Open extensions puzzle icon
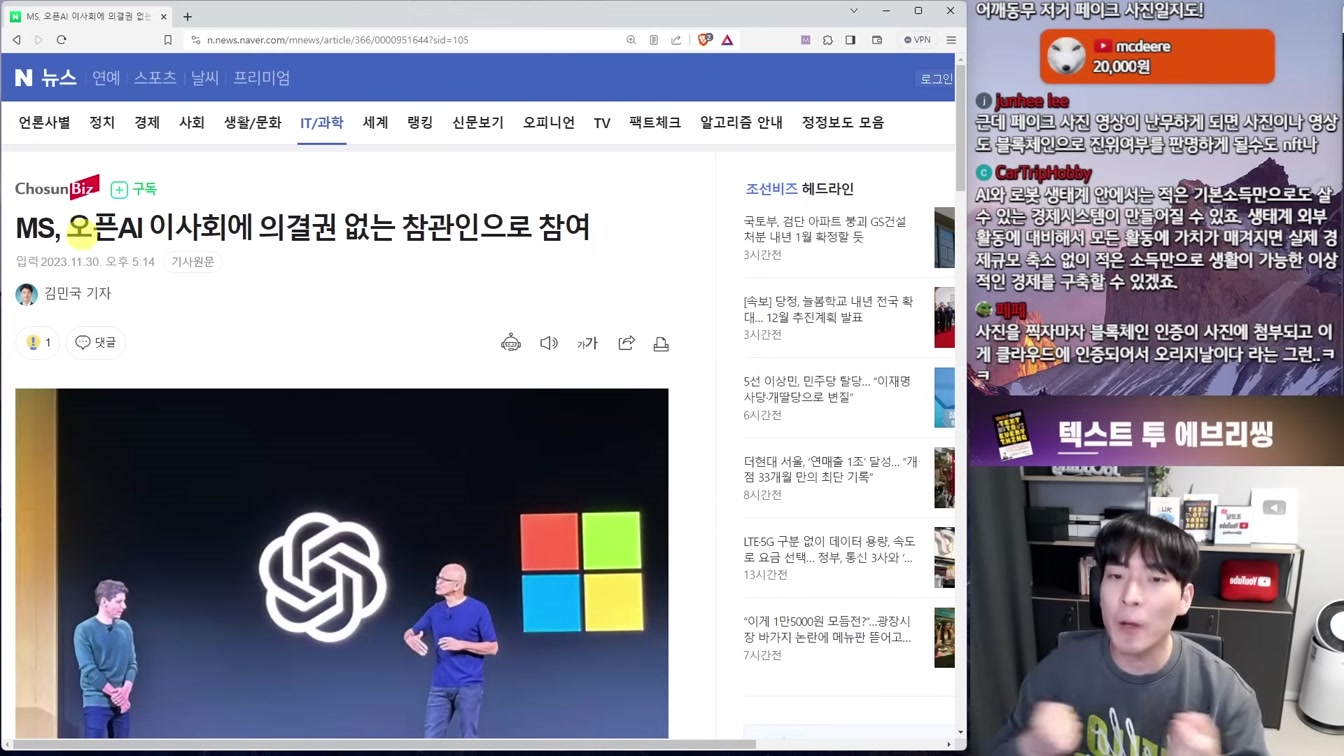1344x756 pixels. (828, 40)
